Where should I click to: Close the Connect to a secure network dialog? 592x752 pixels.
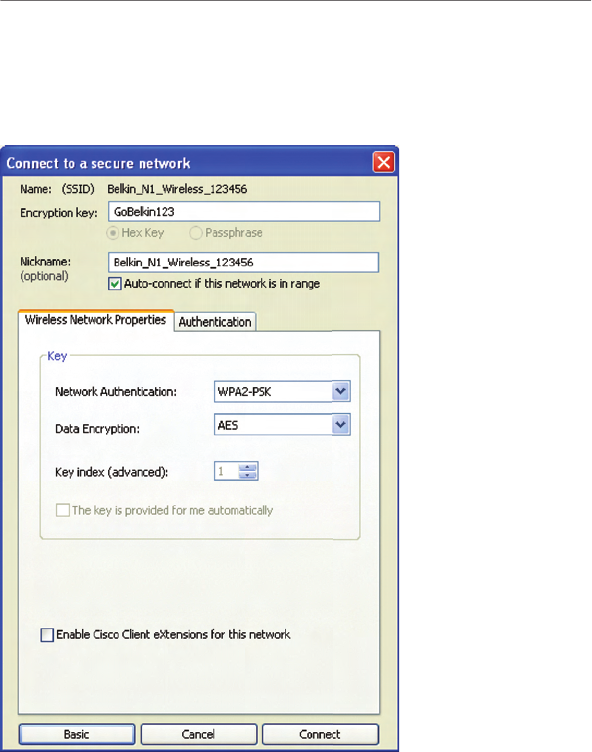point(384,162)
